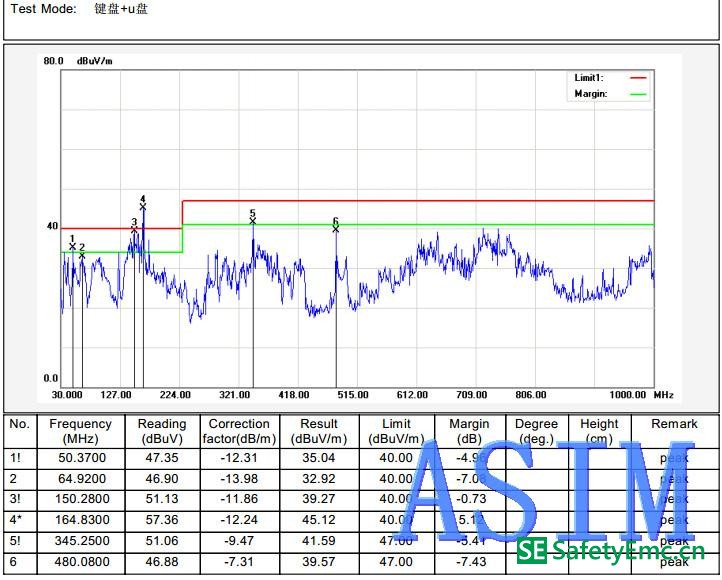Click the Remark column header
Image resolution: width=722 pixels, height=580 pixels.
point(674,424)
